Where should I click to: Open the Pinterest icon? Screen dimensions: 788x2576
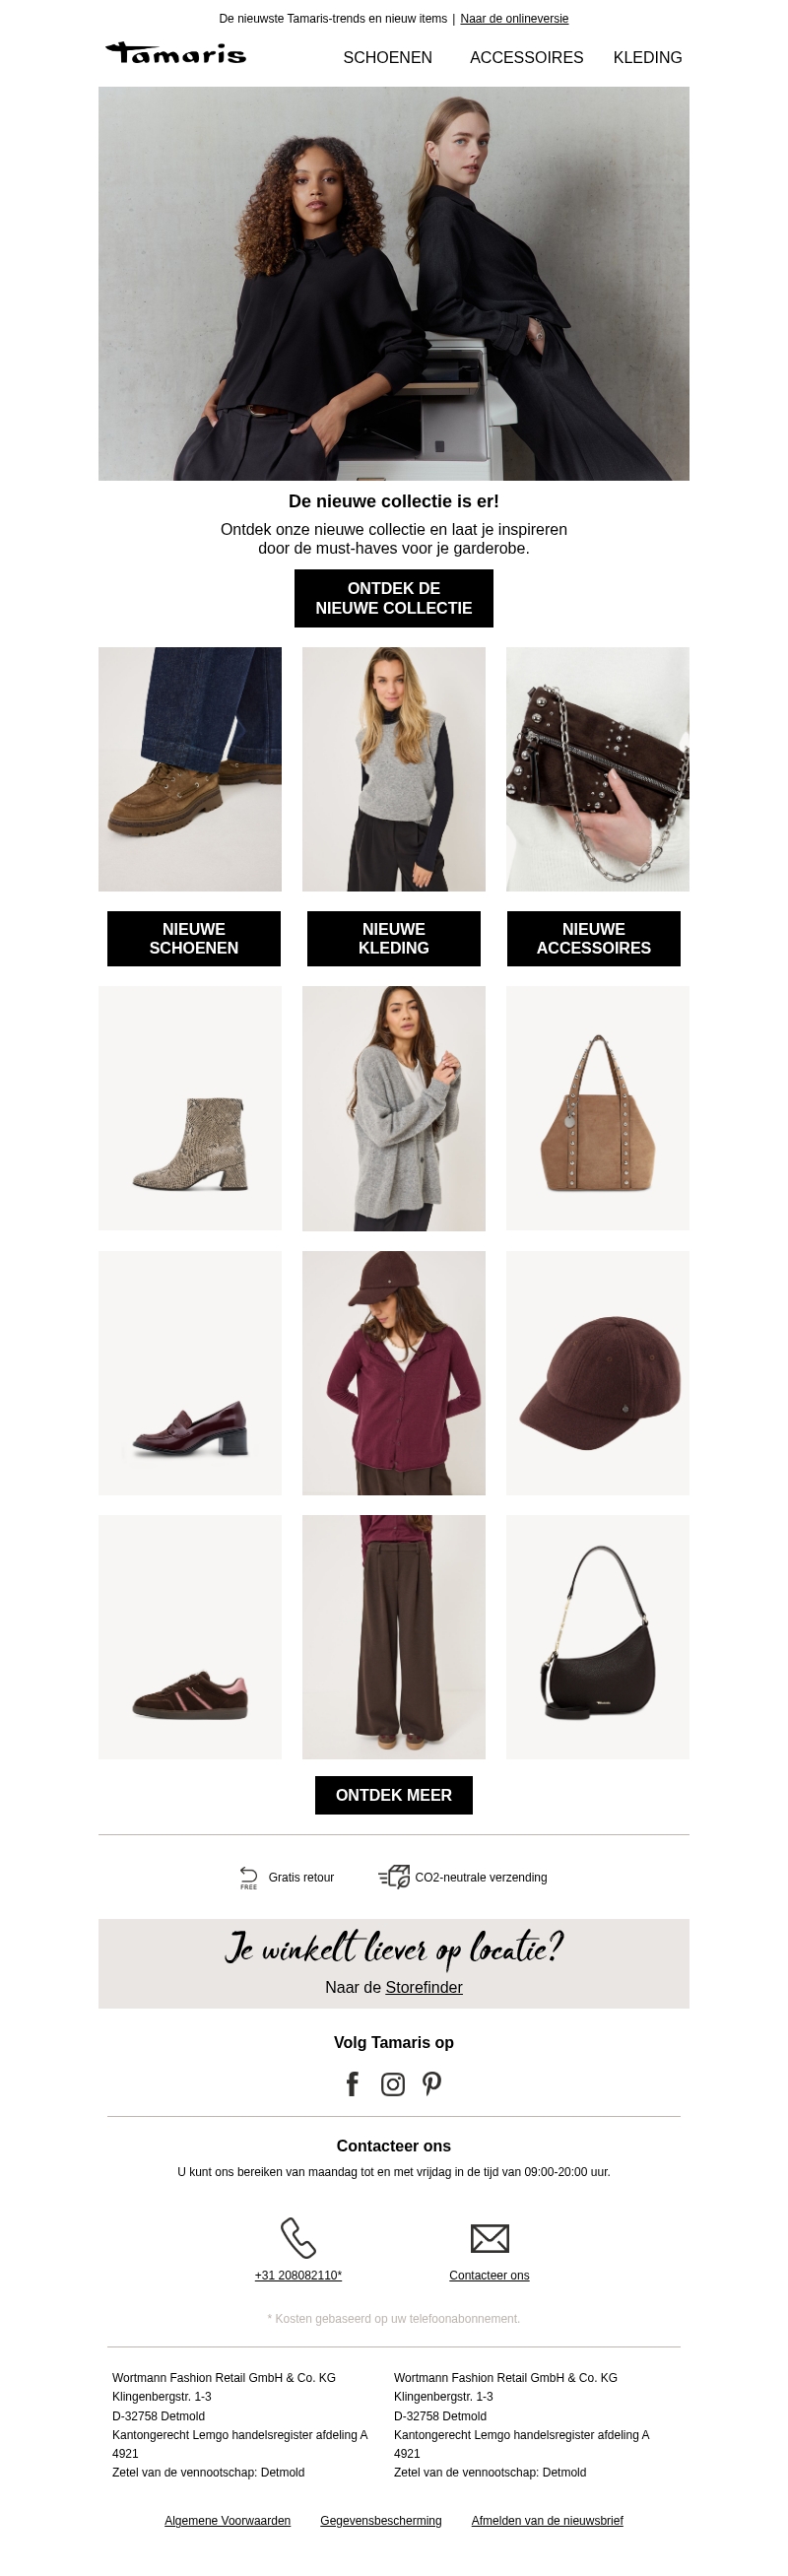click(432, 2084)
